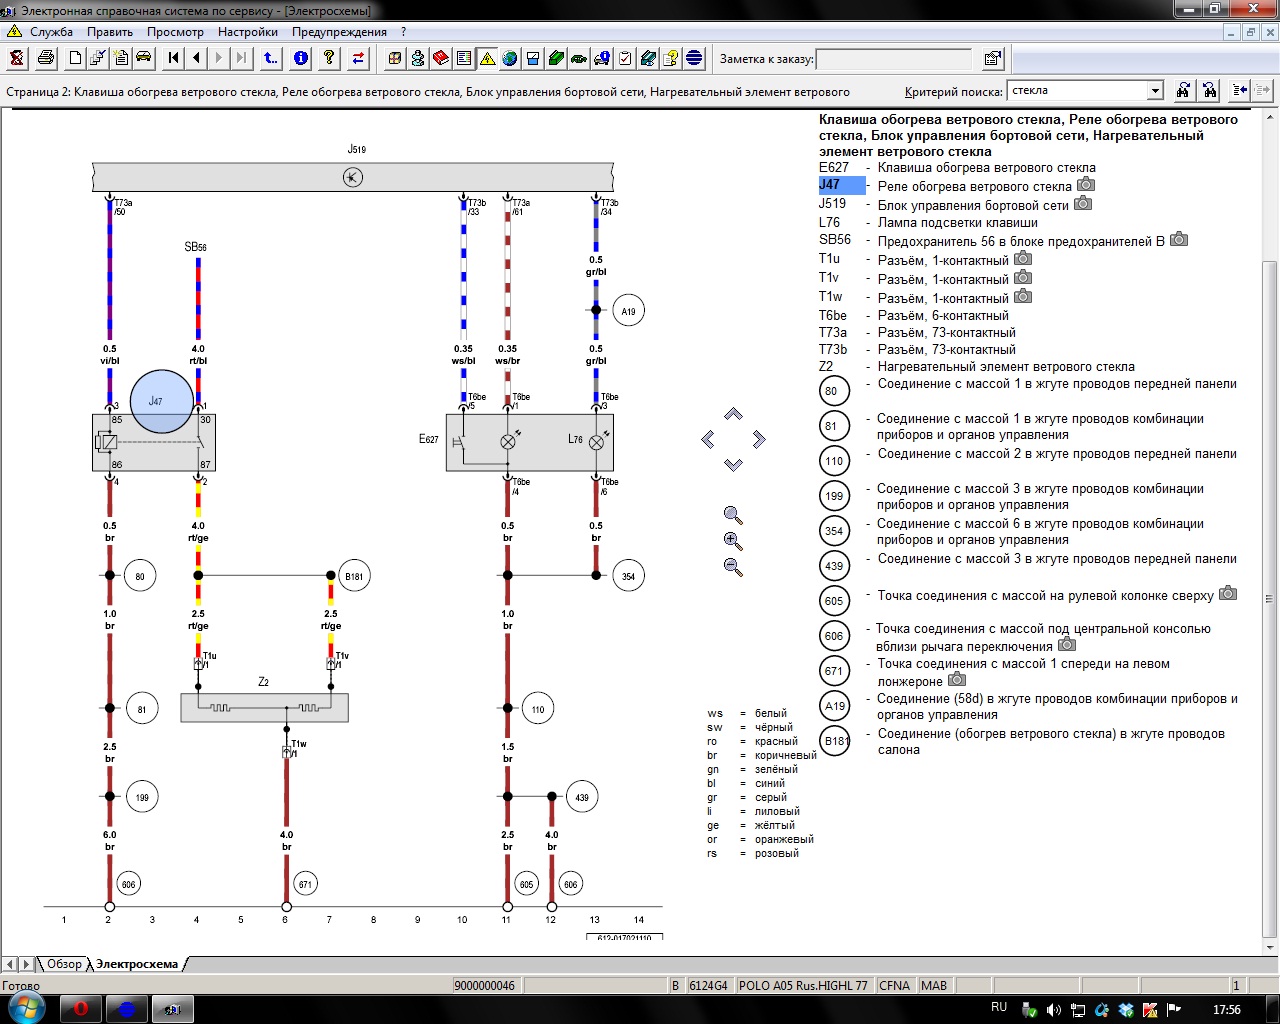1280x1024 pixels.
Task: Zoom in with the plus magnifier icon
Action: 733,541
